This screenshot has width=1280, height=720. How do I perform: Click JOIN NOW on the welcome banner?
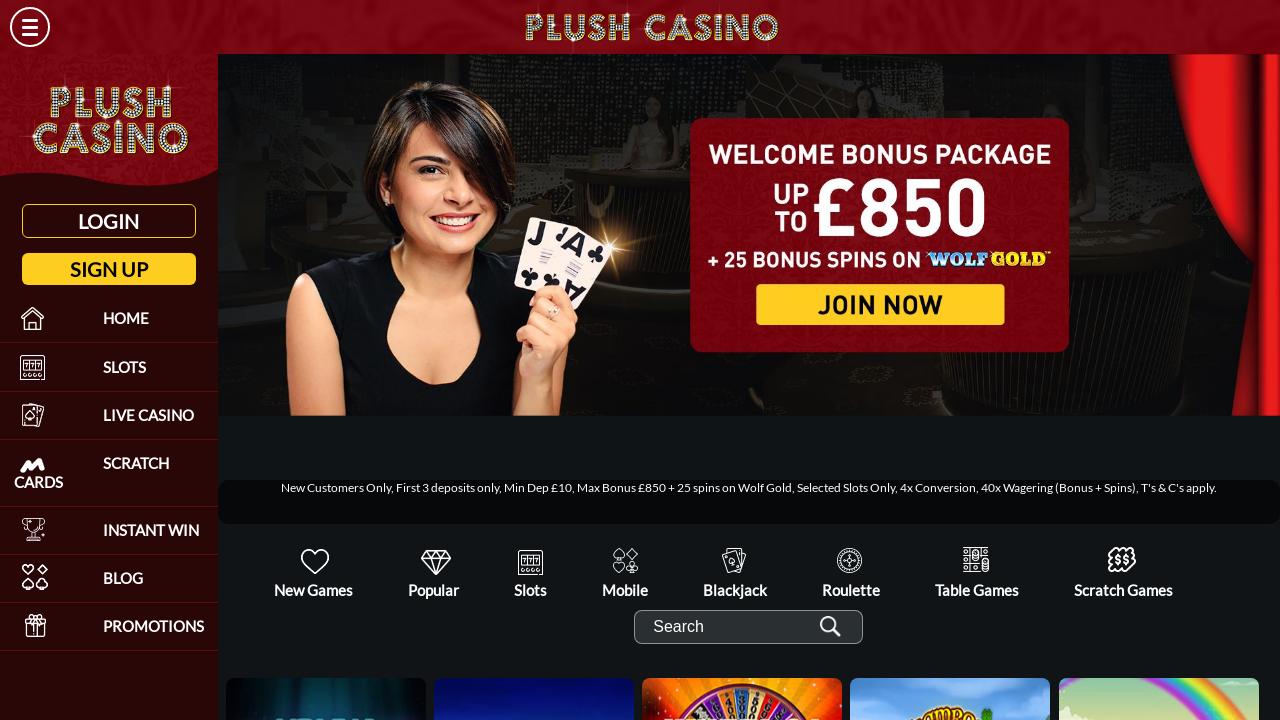coord(880,305)
